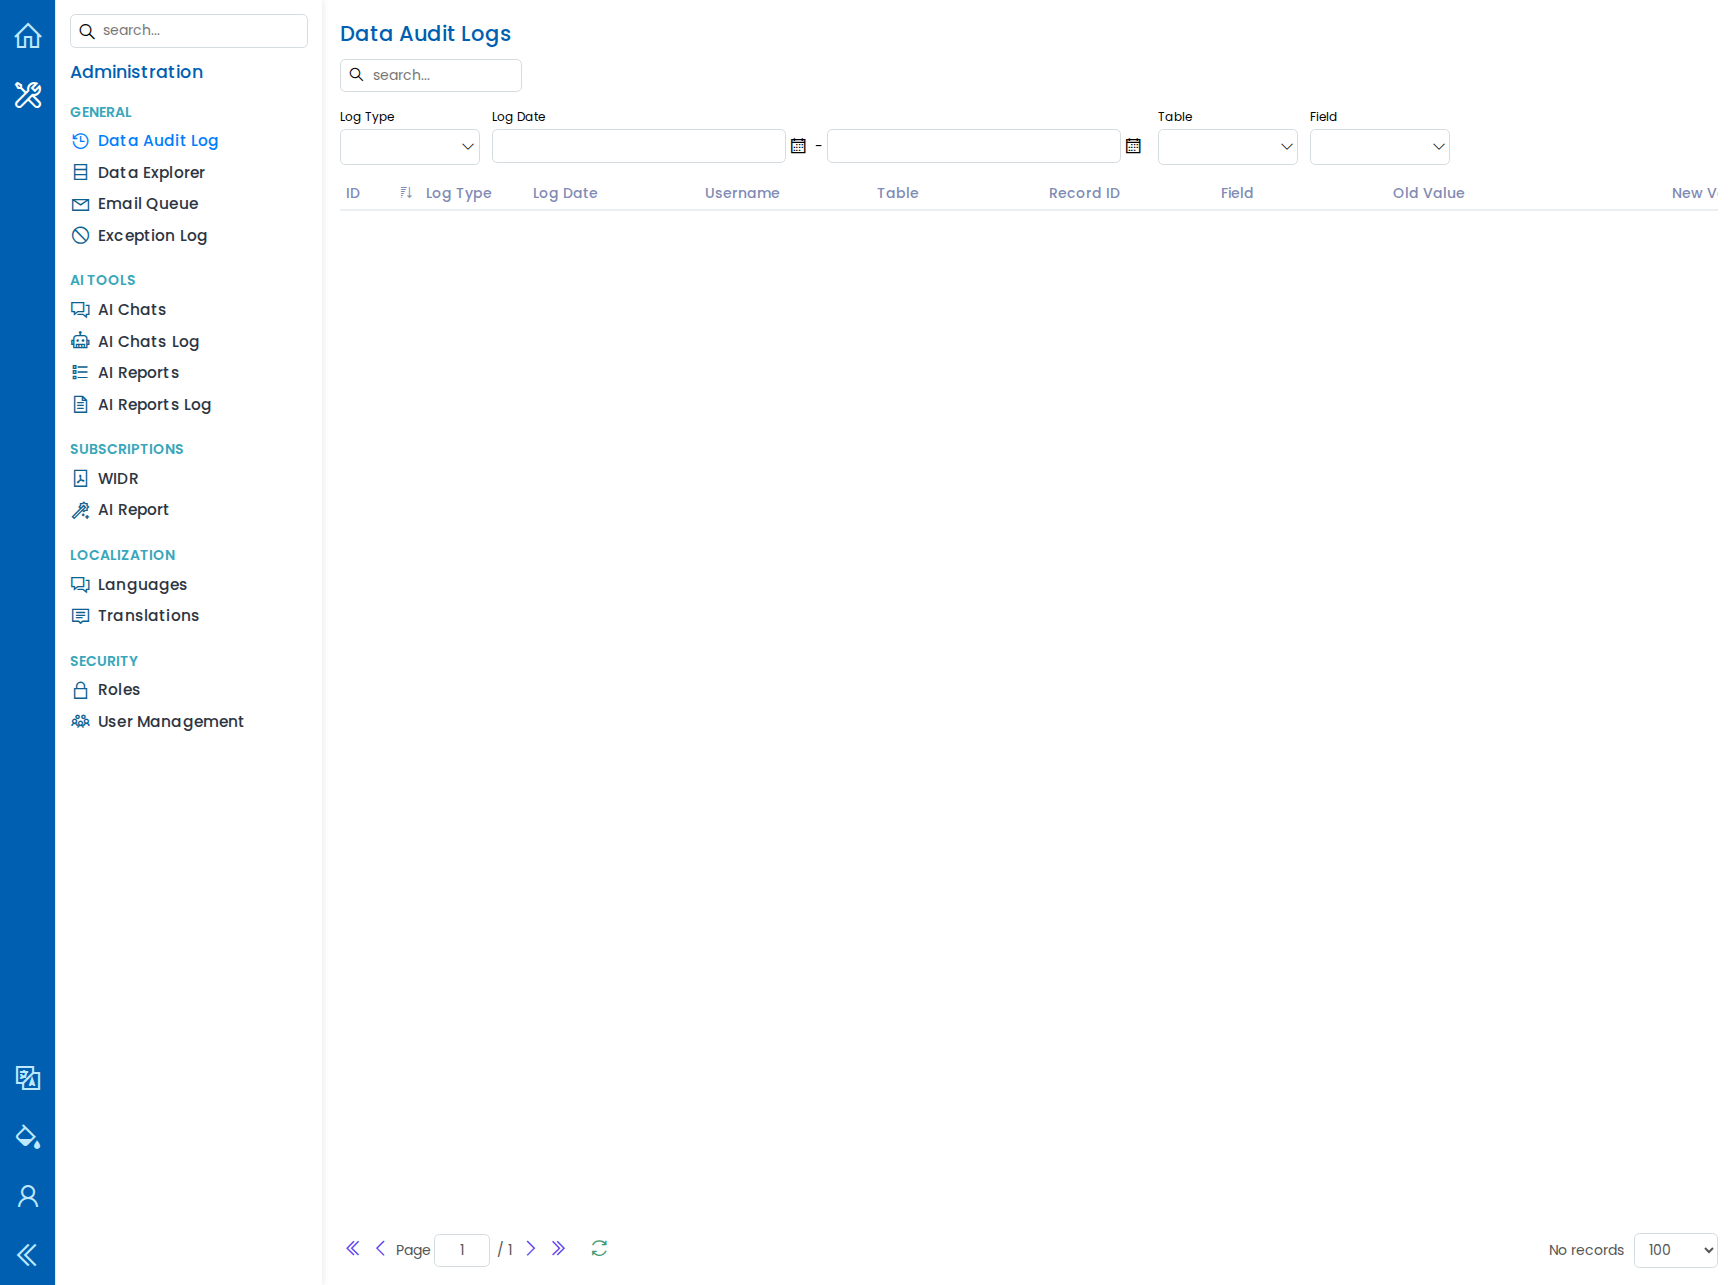Sort by Old Value column header

coord(1428,193)
